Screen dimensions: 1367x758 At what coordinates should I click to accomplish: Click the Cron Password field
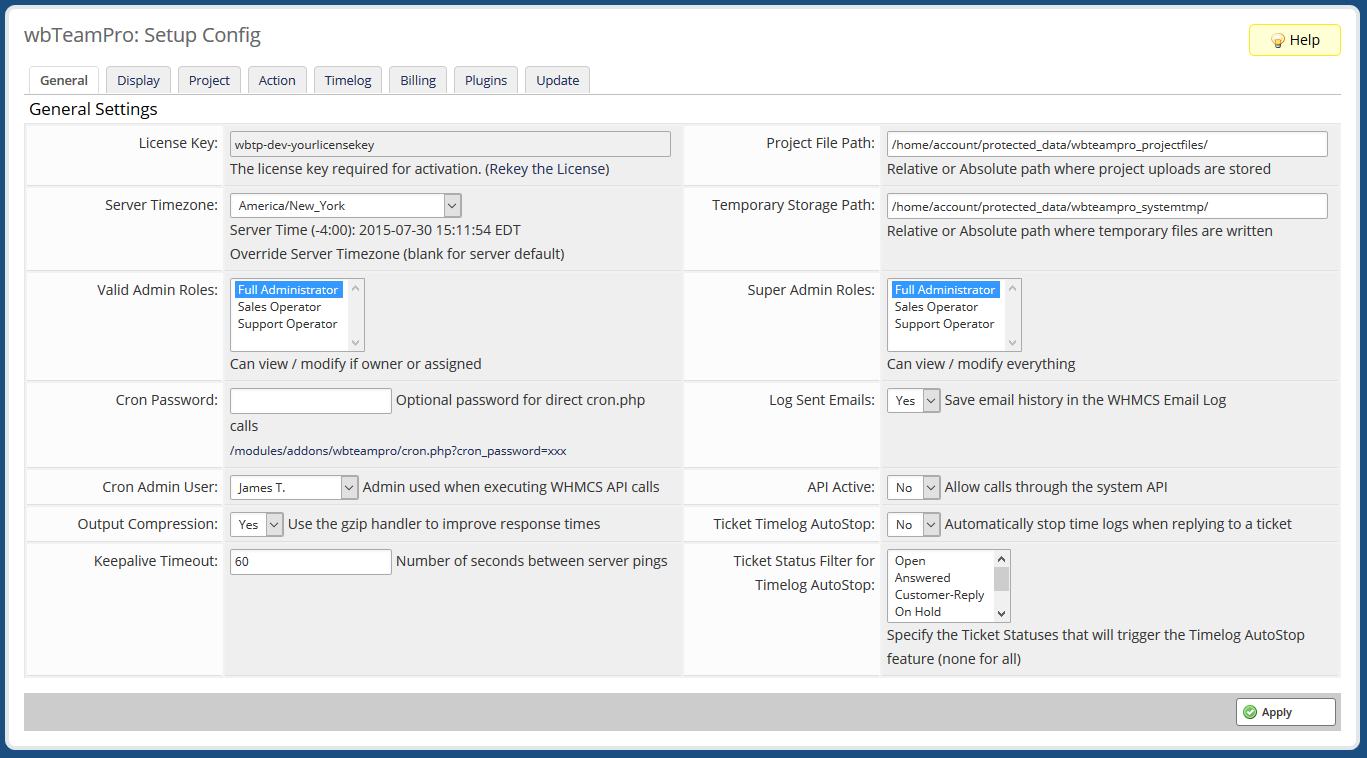pos(310,400)
